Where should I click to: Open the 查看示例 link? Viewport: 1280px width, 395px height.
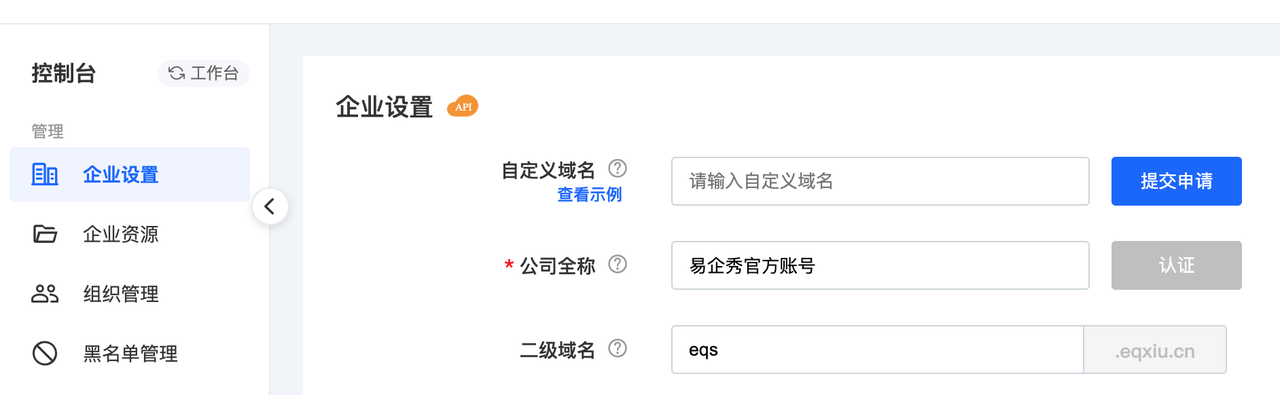[589, 195]
